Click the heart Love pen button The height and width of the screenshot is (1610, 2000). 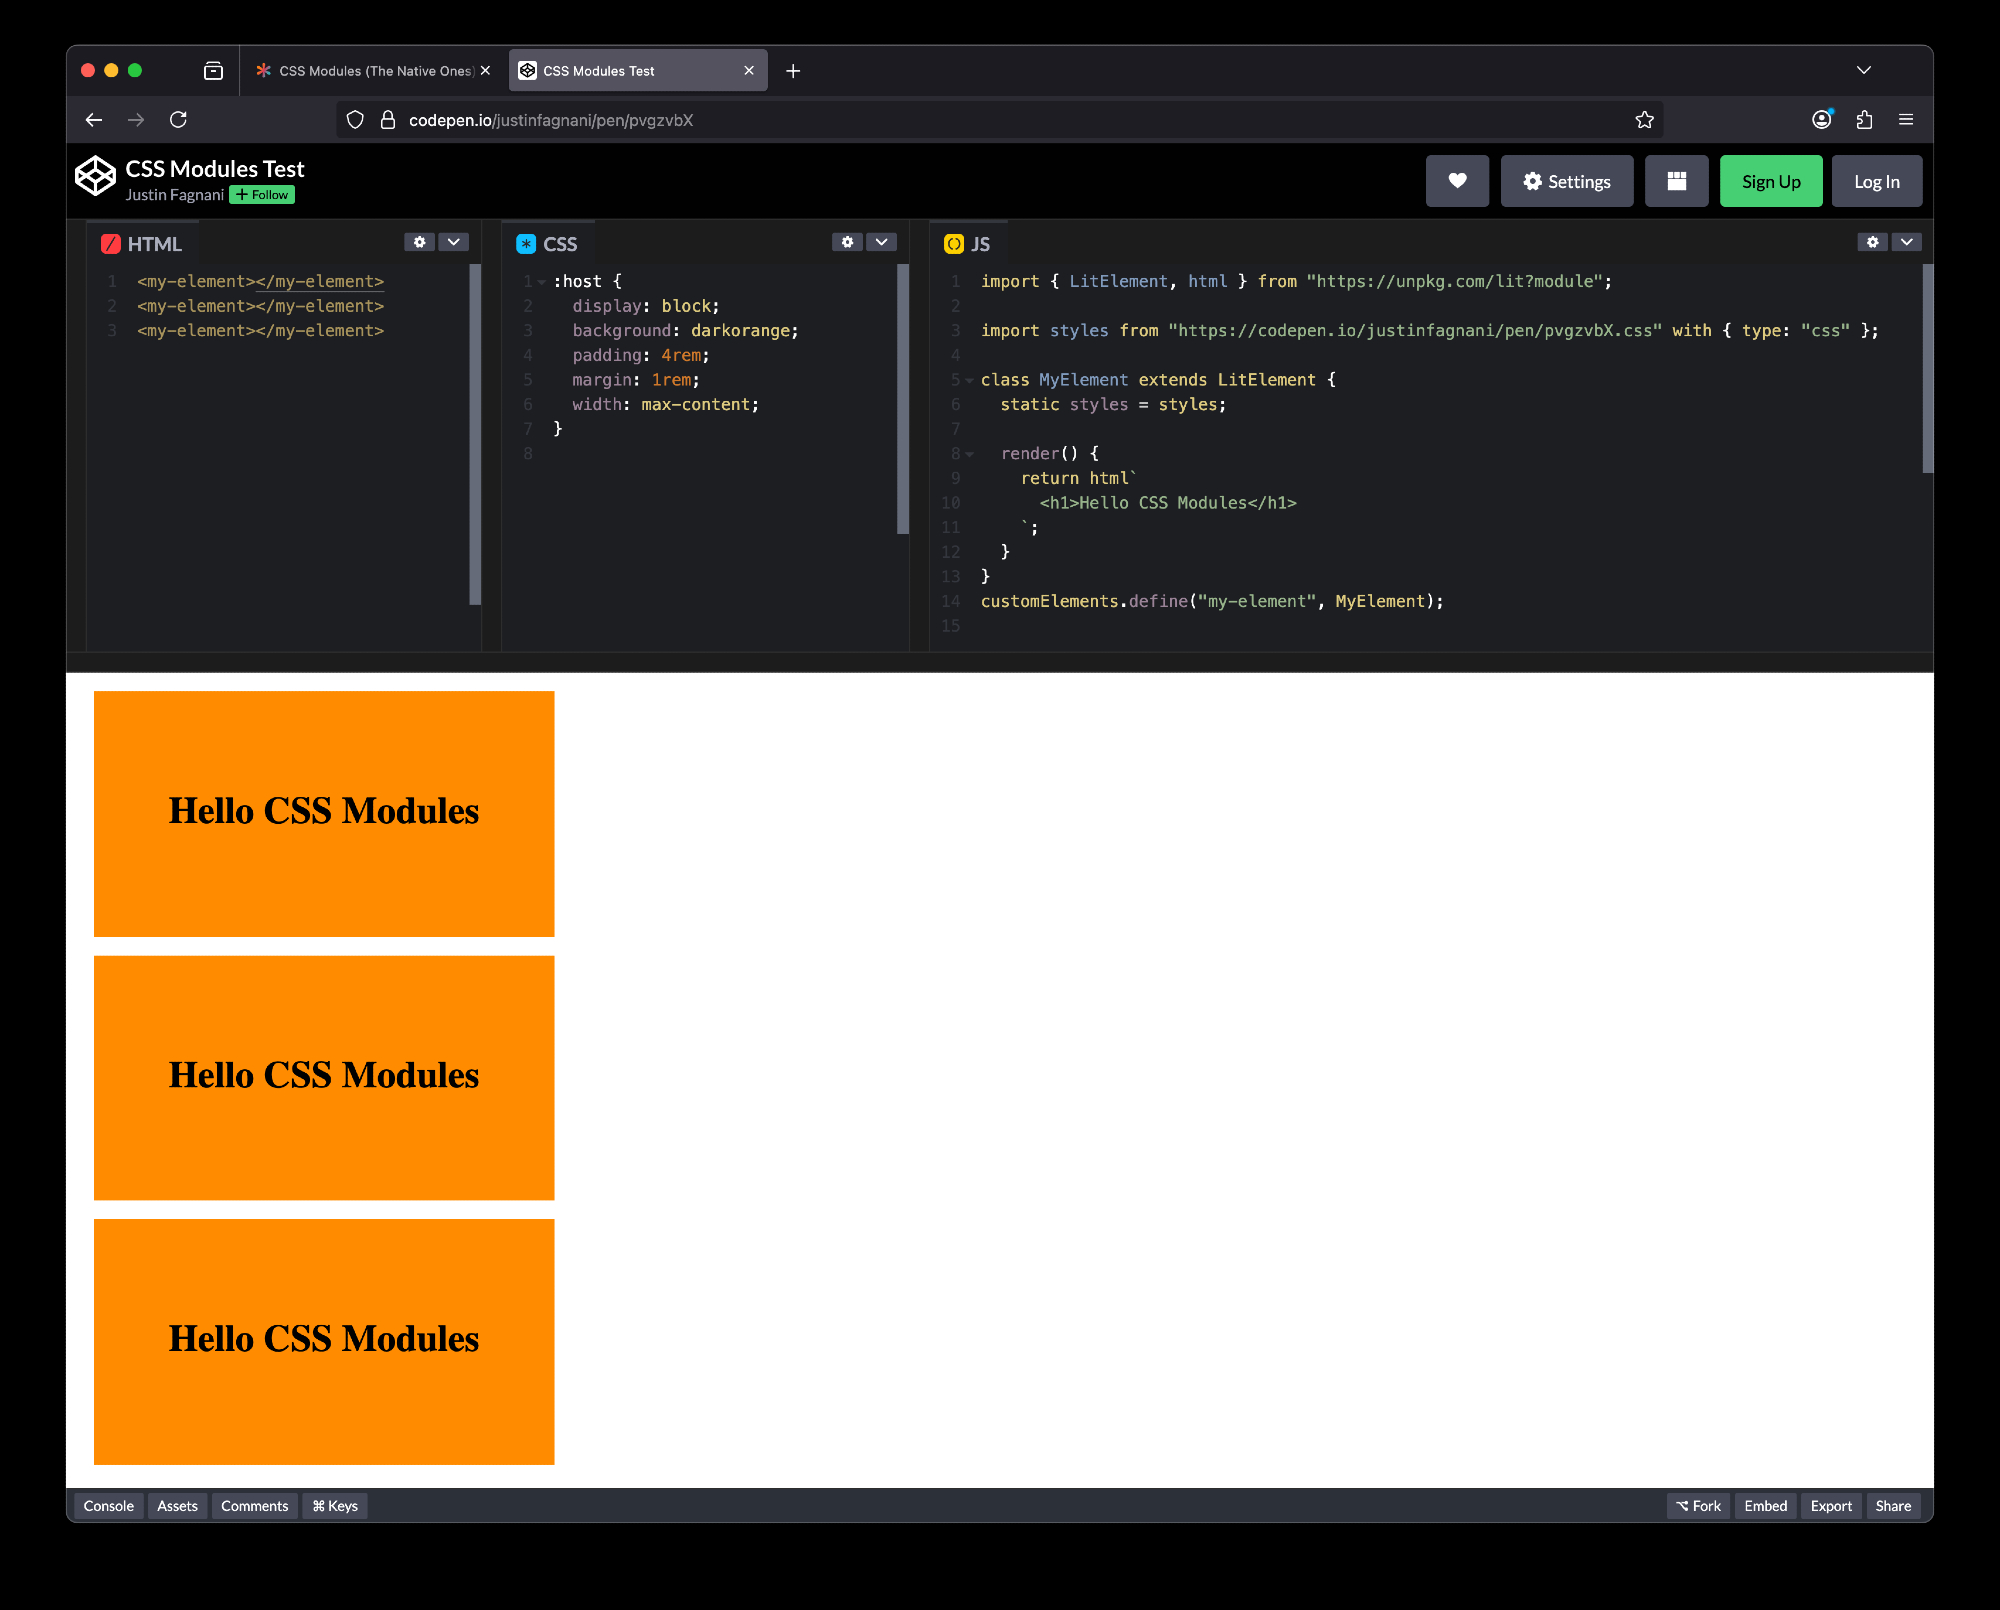pyautogui.click(x=1457, y=181)
